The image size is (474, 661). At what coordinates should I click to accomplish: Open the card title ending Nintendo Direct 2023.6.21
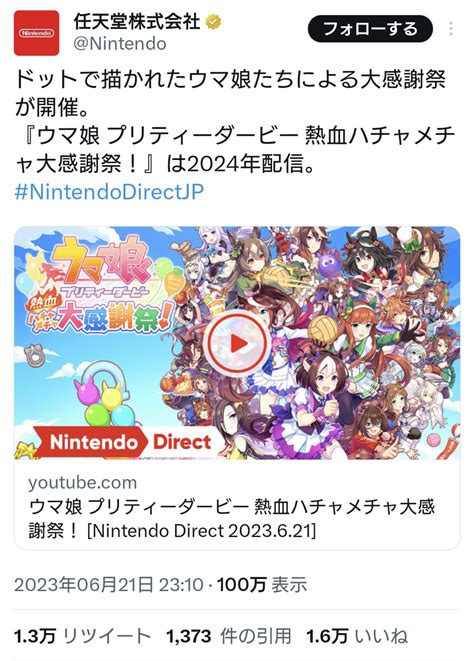click(232, 519)
